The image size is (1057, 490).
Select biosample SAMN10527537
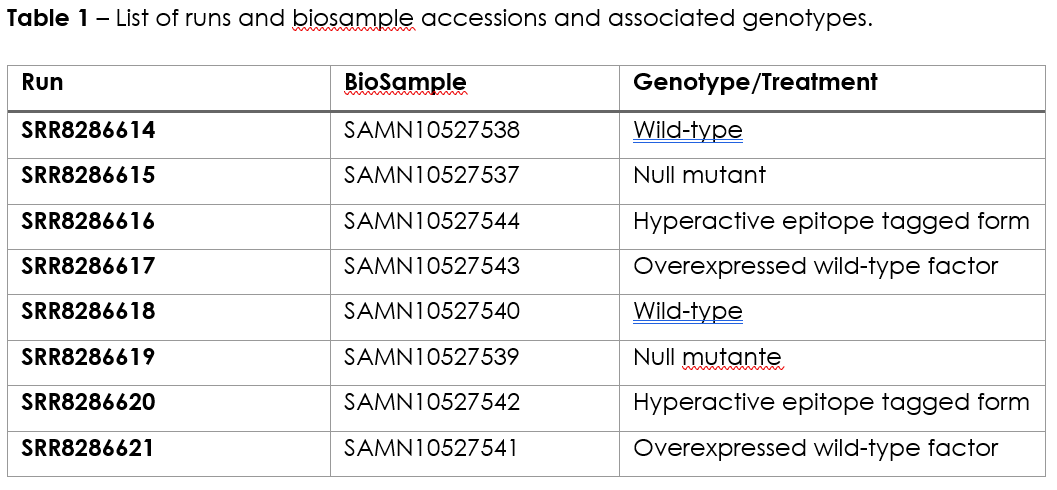(432, 176)
